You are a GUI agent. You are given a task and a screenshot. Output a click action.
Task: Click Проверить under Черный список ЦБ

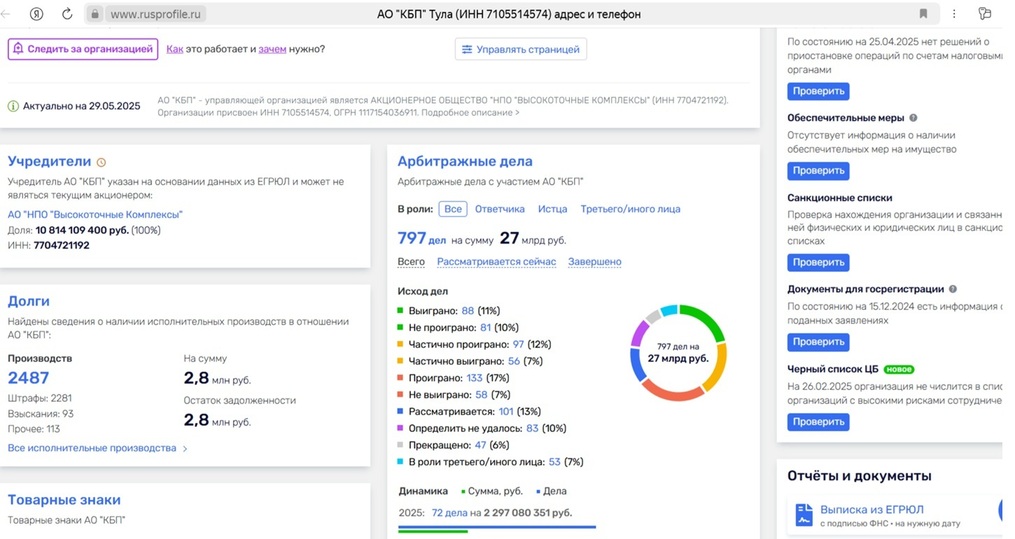[x=818, y=422]
